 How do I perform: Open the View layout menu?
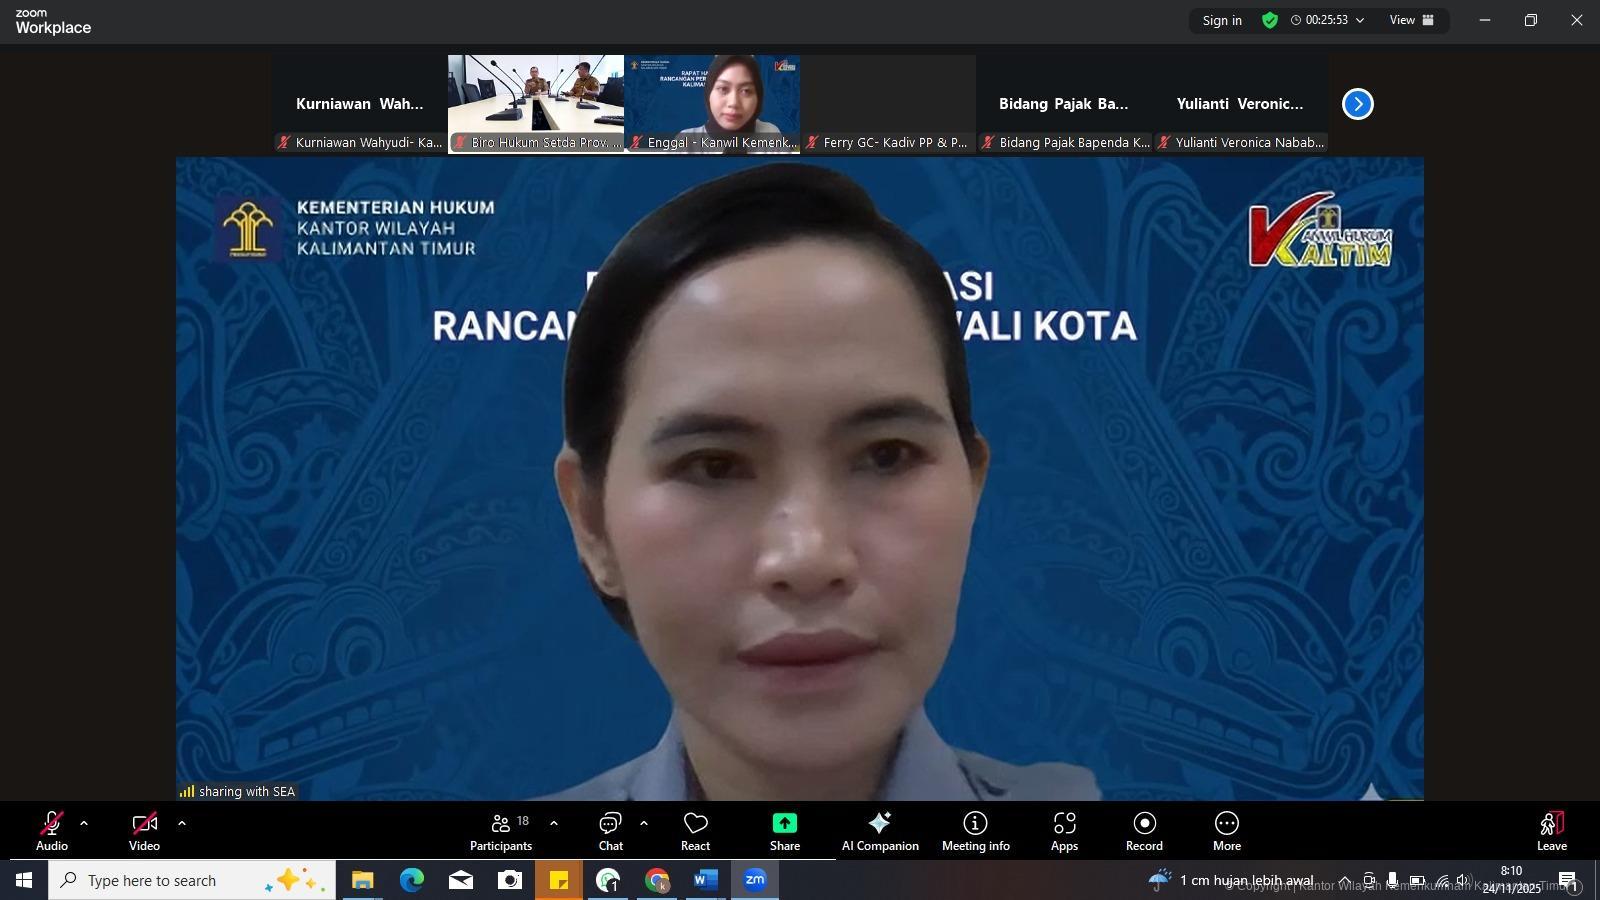click(x=1411, y=20)
